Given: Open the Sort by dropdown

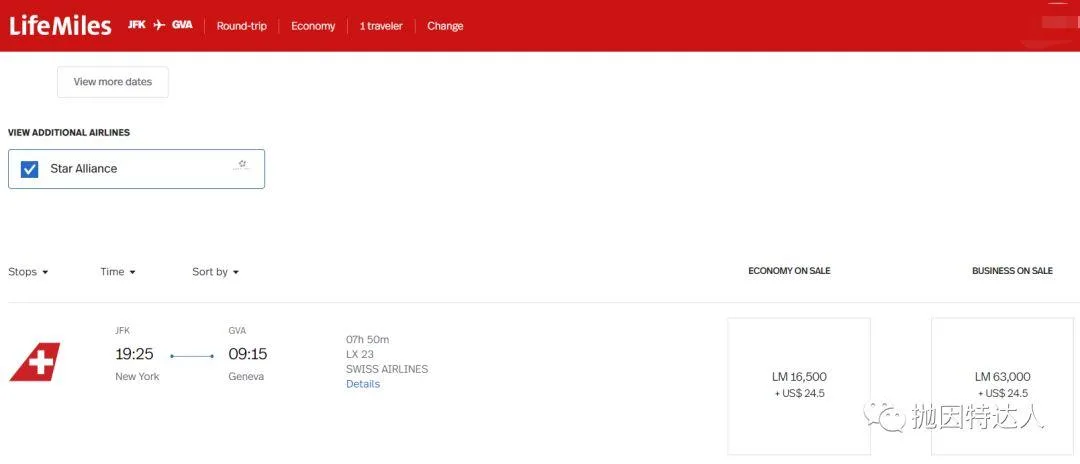Looking at the screenshot, I should tap(215, 272).
